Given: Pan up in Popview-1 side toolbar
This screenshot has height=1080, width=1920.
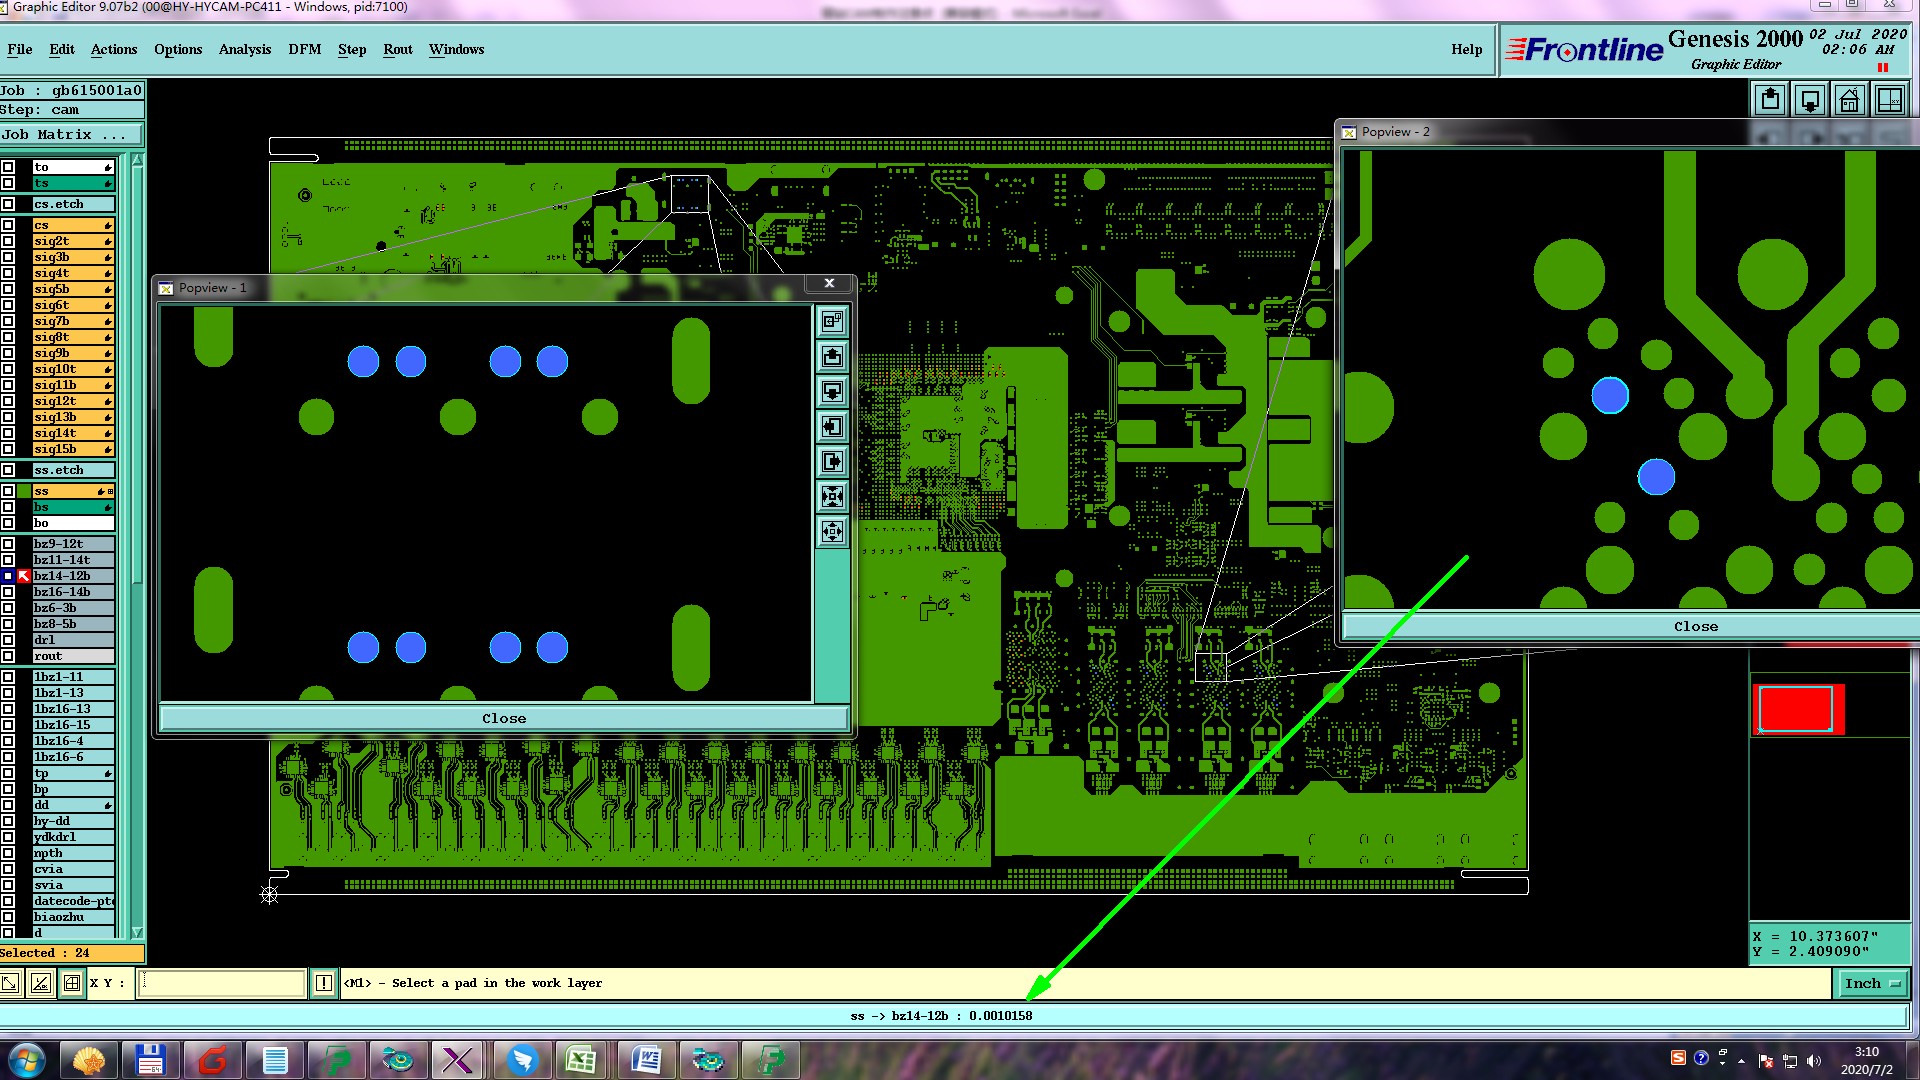Looking at the screenshot, I should [832, 357].
